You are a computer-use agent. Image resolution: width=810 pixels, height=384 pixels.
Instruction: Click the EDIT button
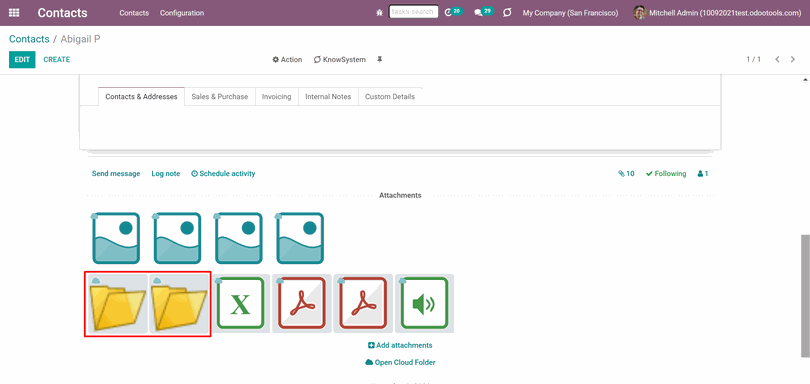(22, 59)
